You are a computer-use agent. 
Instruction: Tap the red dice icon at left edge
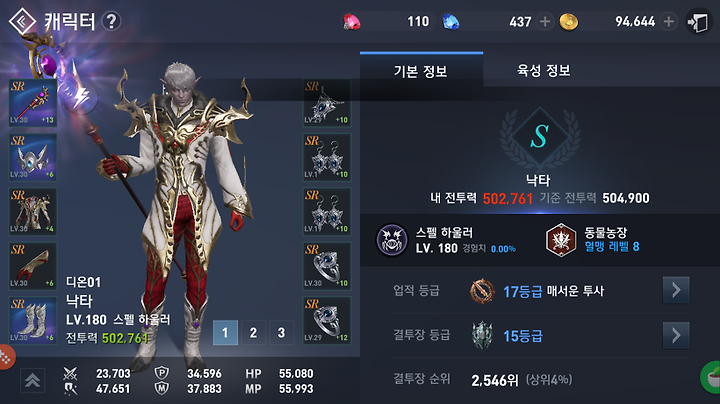tap(6, 358)
